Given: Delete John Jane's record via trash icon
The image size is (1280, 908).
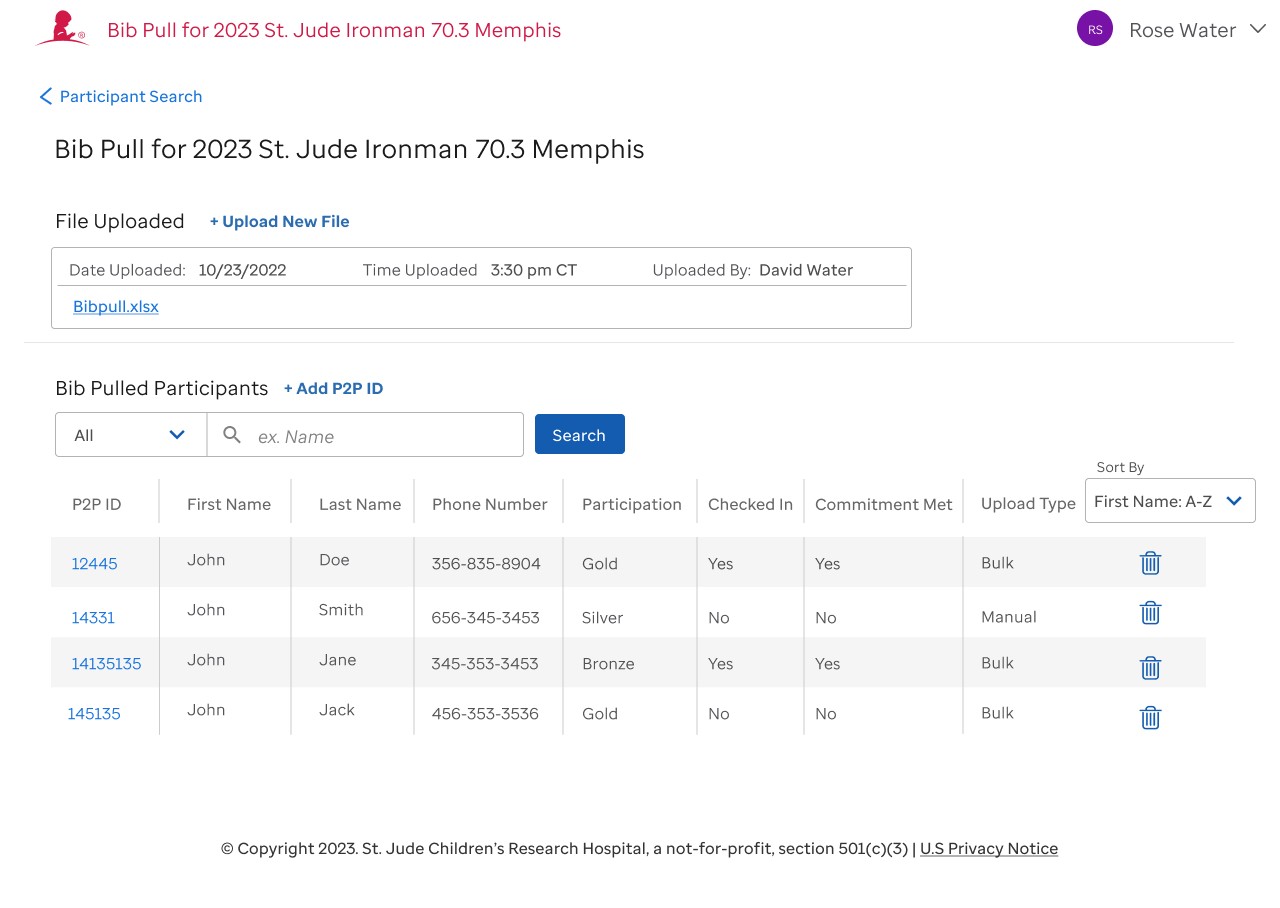Looking at the screenshot, I should pyautogui.click(x=1150, y=667).
